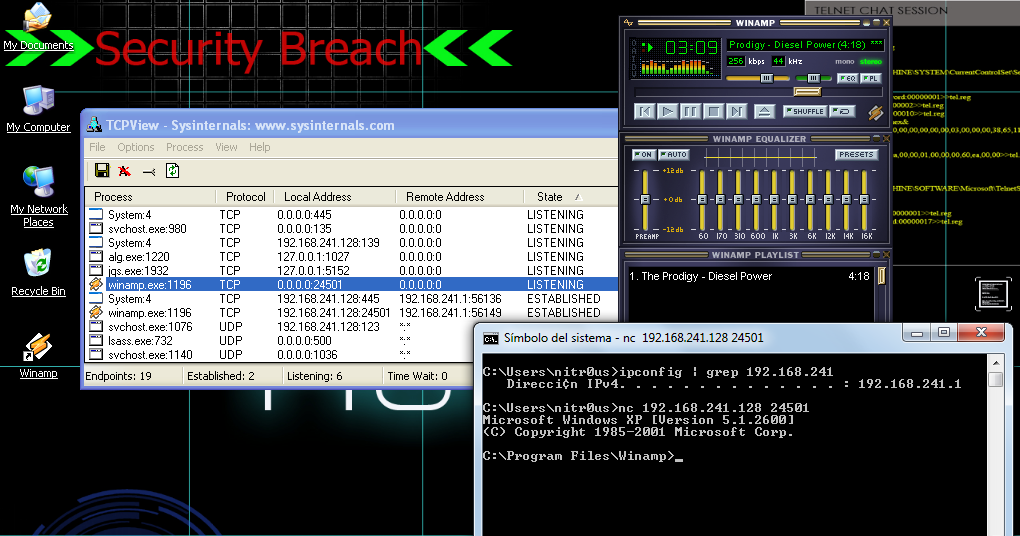This screenshot has width=1020, height=536.
Task: Open the Winamp desktop shortcut
Action: [x=38, y=355]
